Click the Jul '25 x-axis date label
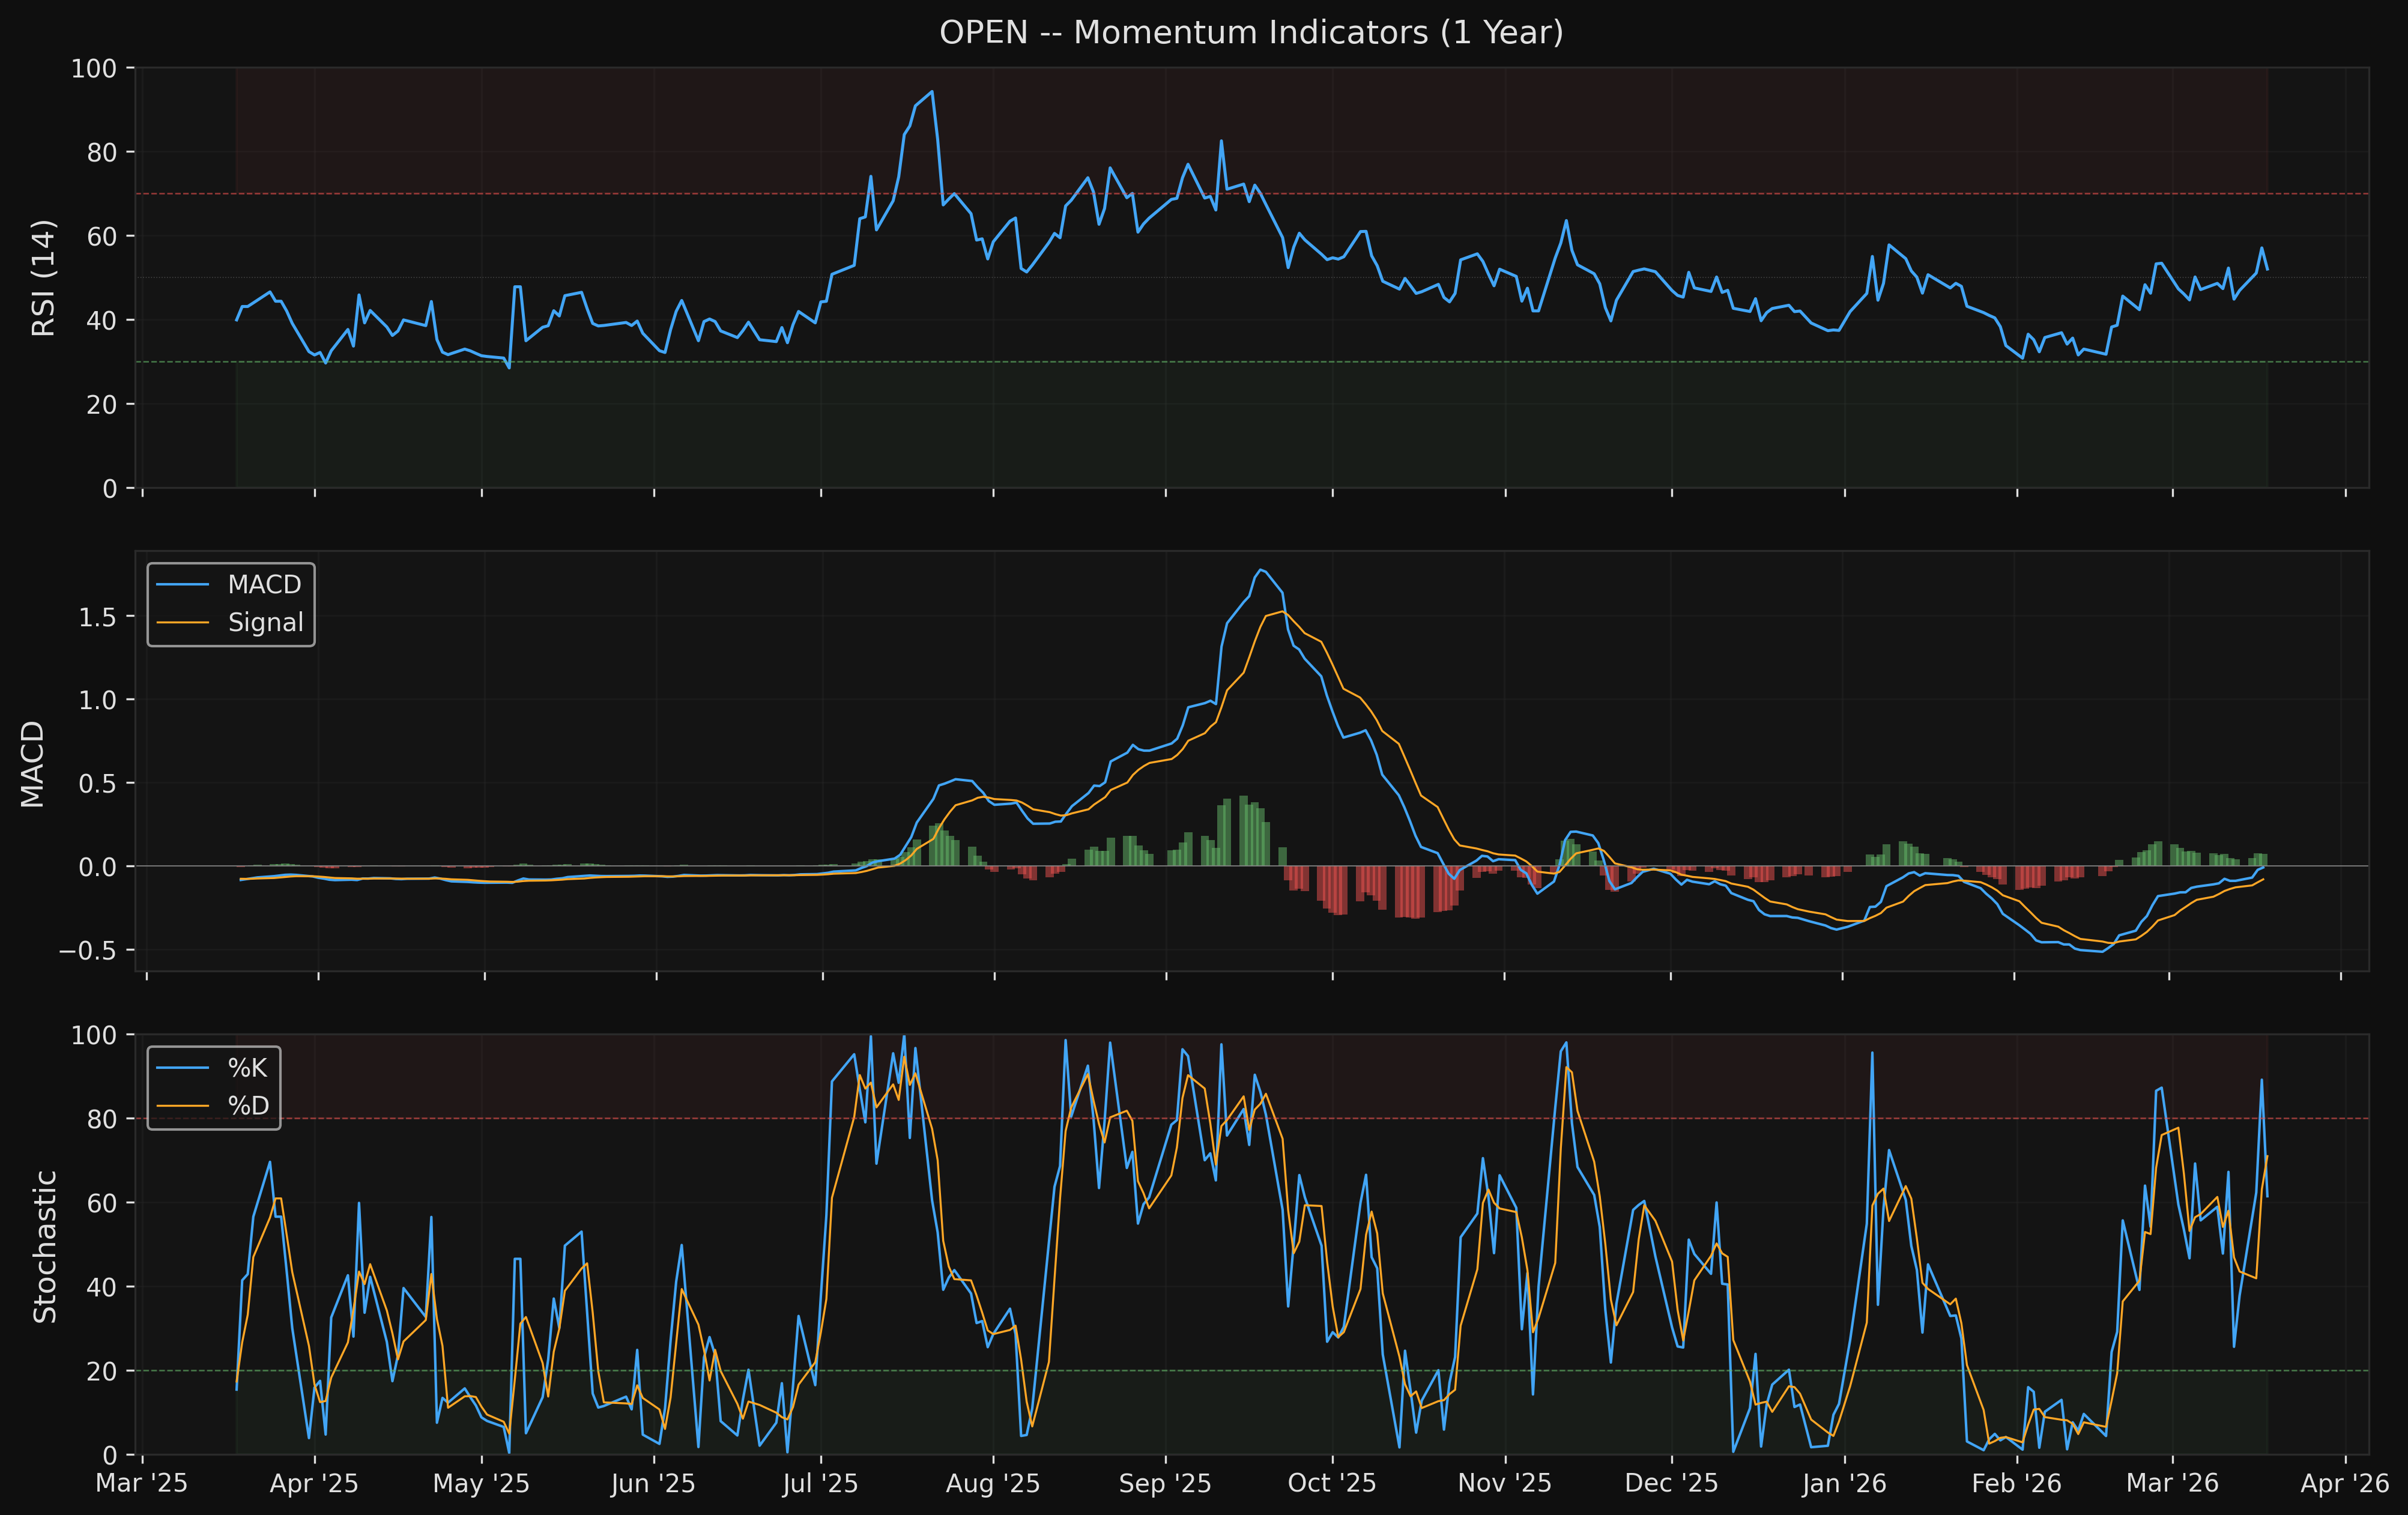 pyautogui.click(x=820, y=1483)
